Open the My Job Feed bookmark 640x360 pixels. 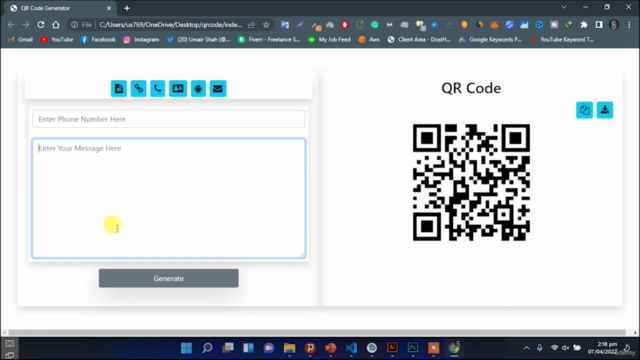(329, 40)
